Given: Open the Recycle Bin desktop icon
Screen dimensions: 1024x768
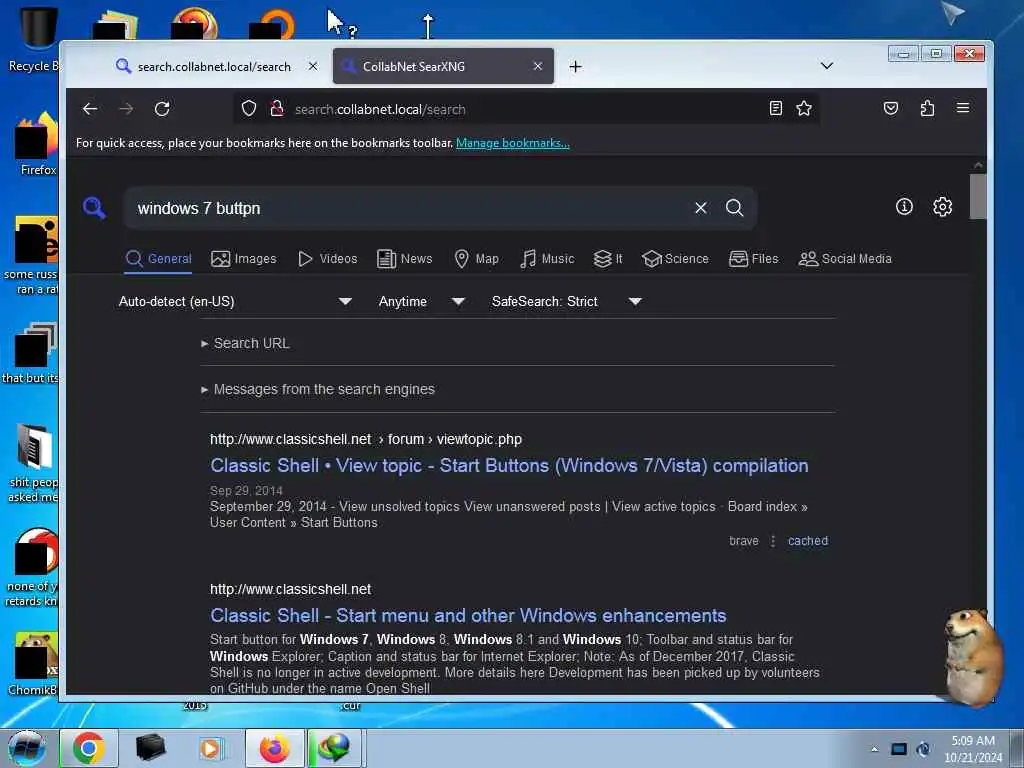Looking at the screenshot, I should click(36, 39).
